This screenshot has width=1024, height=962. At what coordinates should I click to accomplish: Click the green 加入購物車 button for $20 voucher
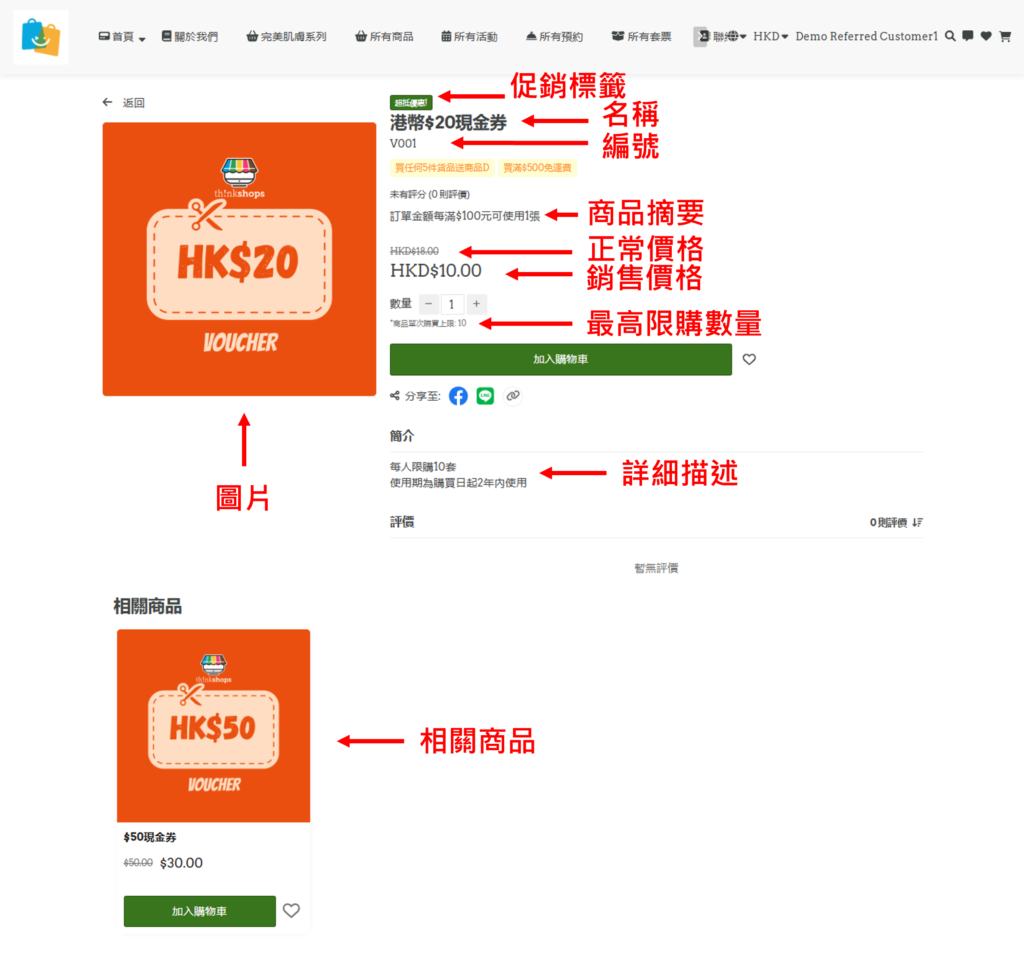[560, 360]
